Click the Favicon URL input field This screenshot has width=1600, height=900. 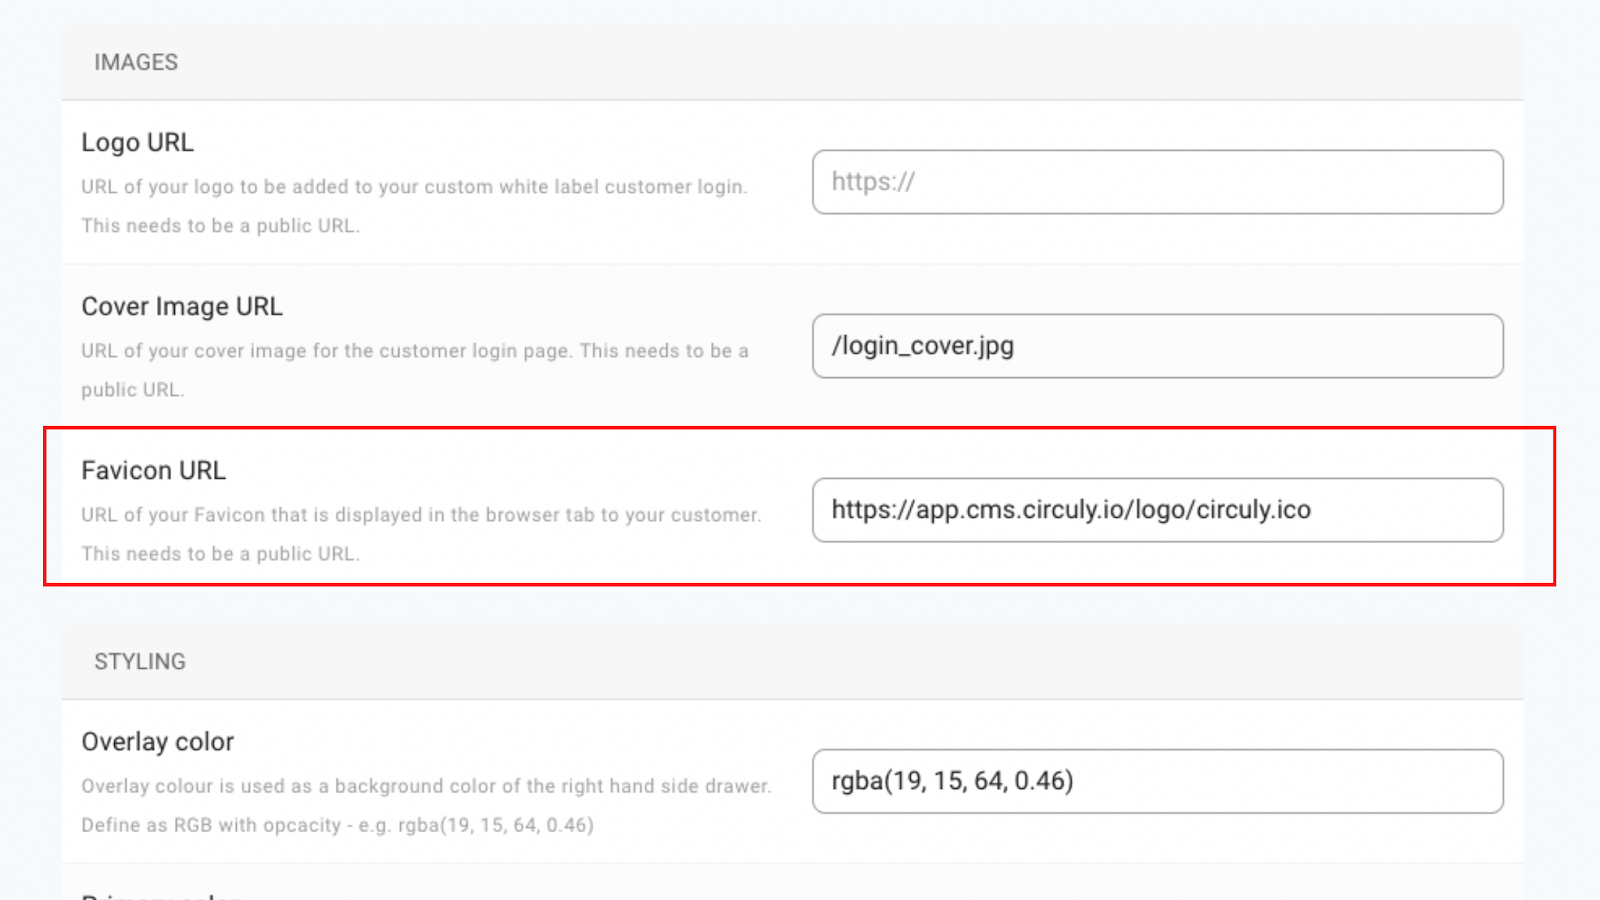[x=1157, y=510]
